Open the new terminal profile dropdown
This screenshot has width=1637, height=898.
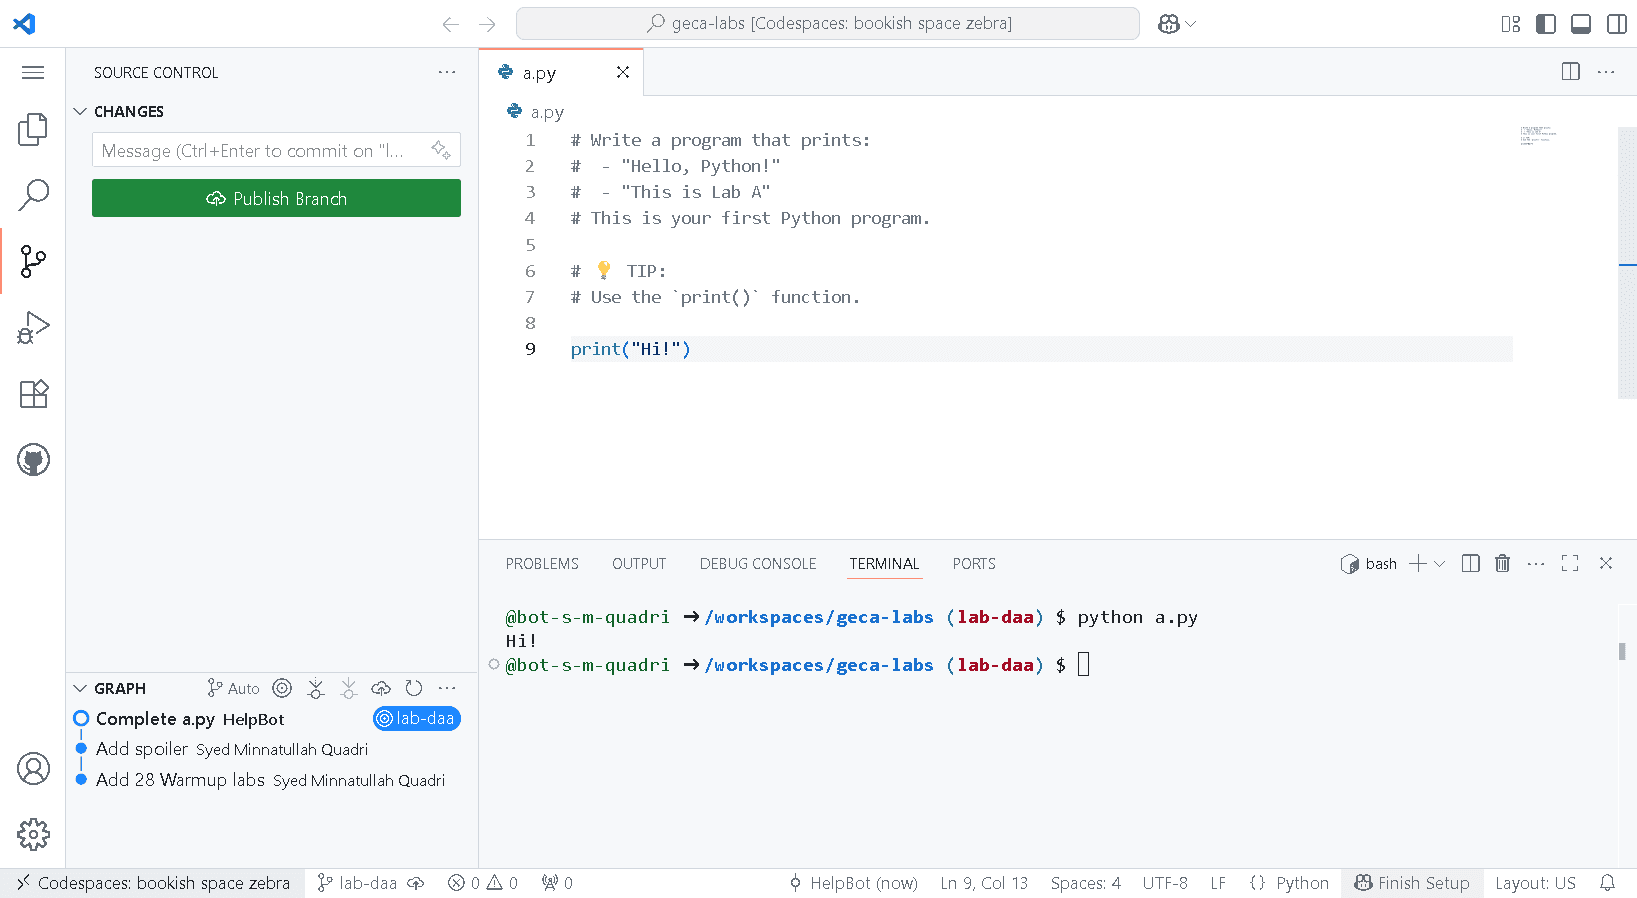point(1440,564)
